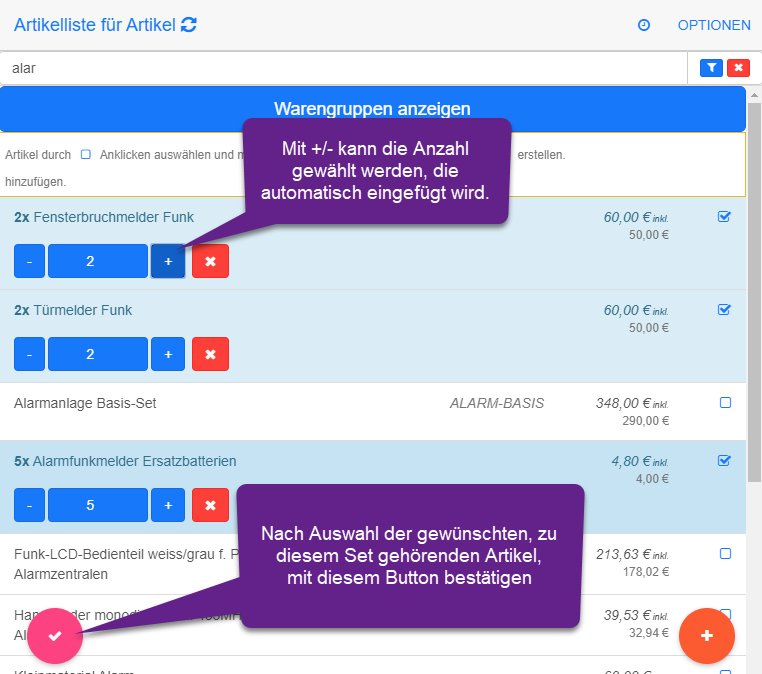Image resolution: width=762 pixels, height=674 pixels.
Task: Click quantity value 2 for Türmelder Funk
Action: click(x=98, y=354)
